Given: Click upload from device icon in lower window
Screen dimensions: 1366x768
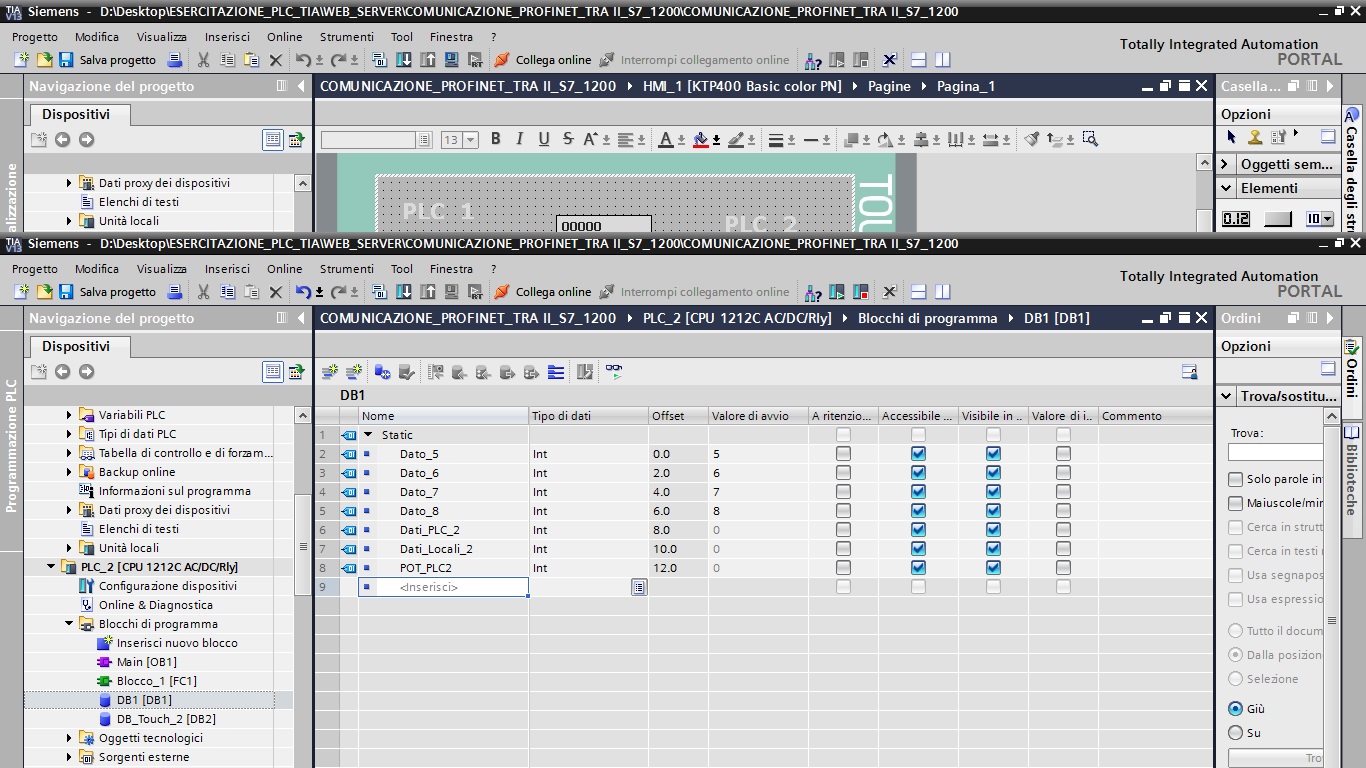Looking at the screenshot, I should click(428, 292).
